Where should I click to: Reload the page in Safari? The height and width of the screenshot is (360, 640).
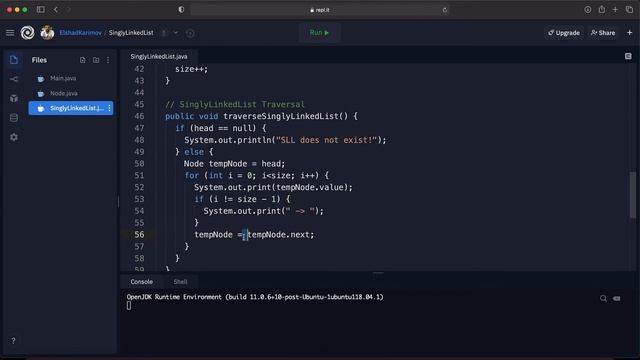[x=444, y=10]
